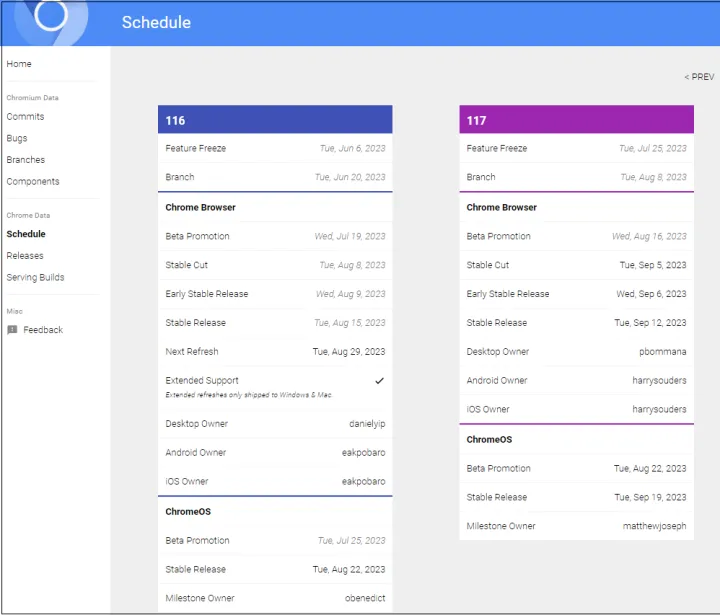Navigate to the Bugs page
The height and width of the screenshot is (615, 720).
(x=17, y=139)
